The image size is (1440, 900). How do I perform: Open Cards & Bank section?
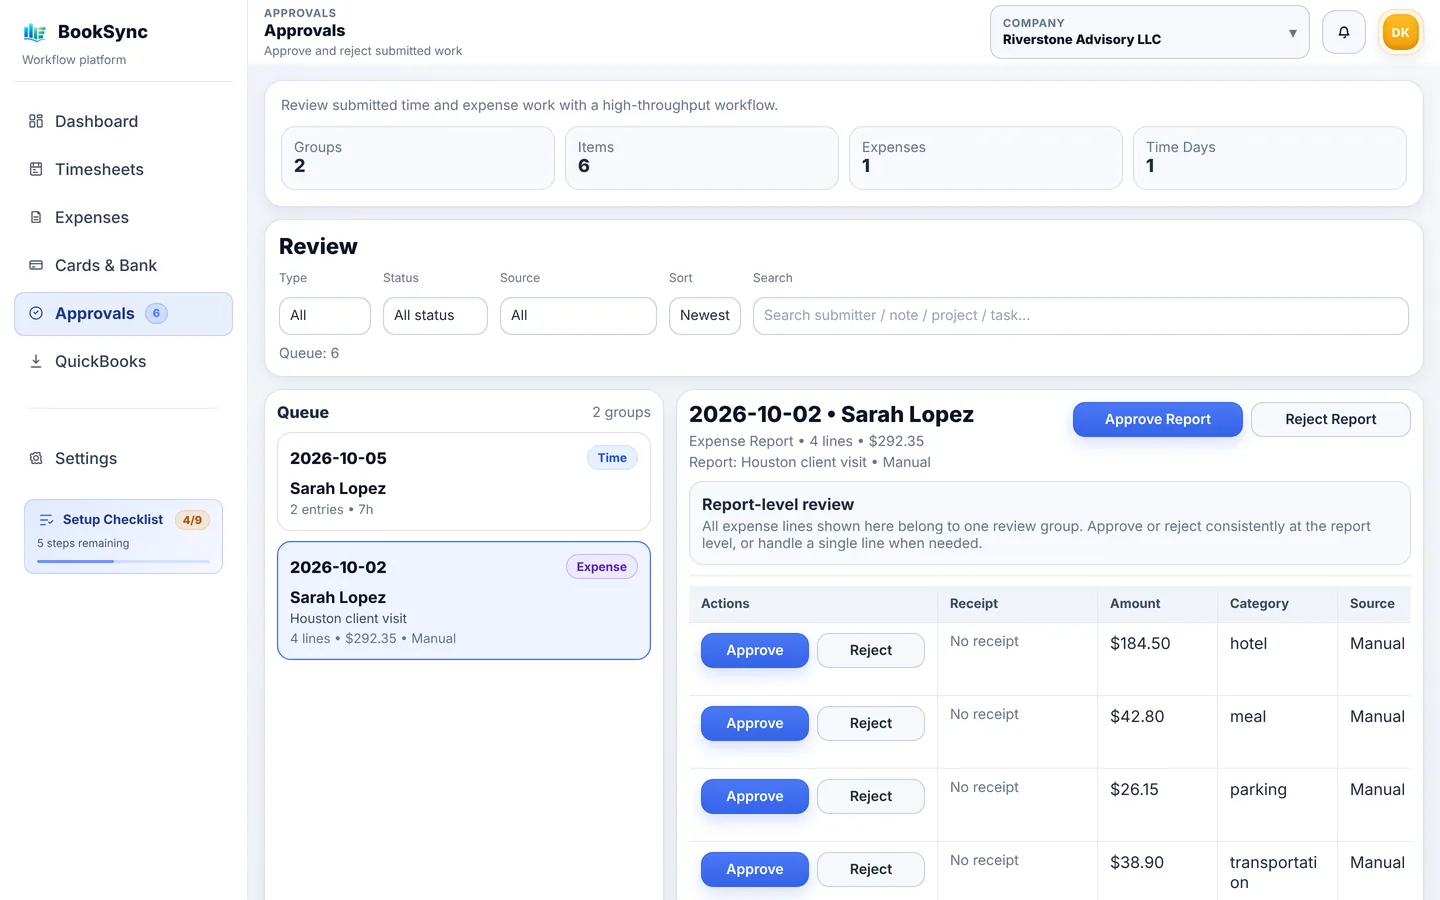pyautogui.click(x=123, y=265)
